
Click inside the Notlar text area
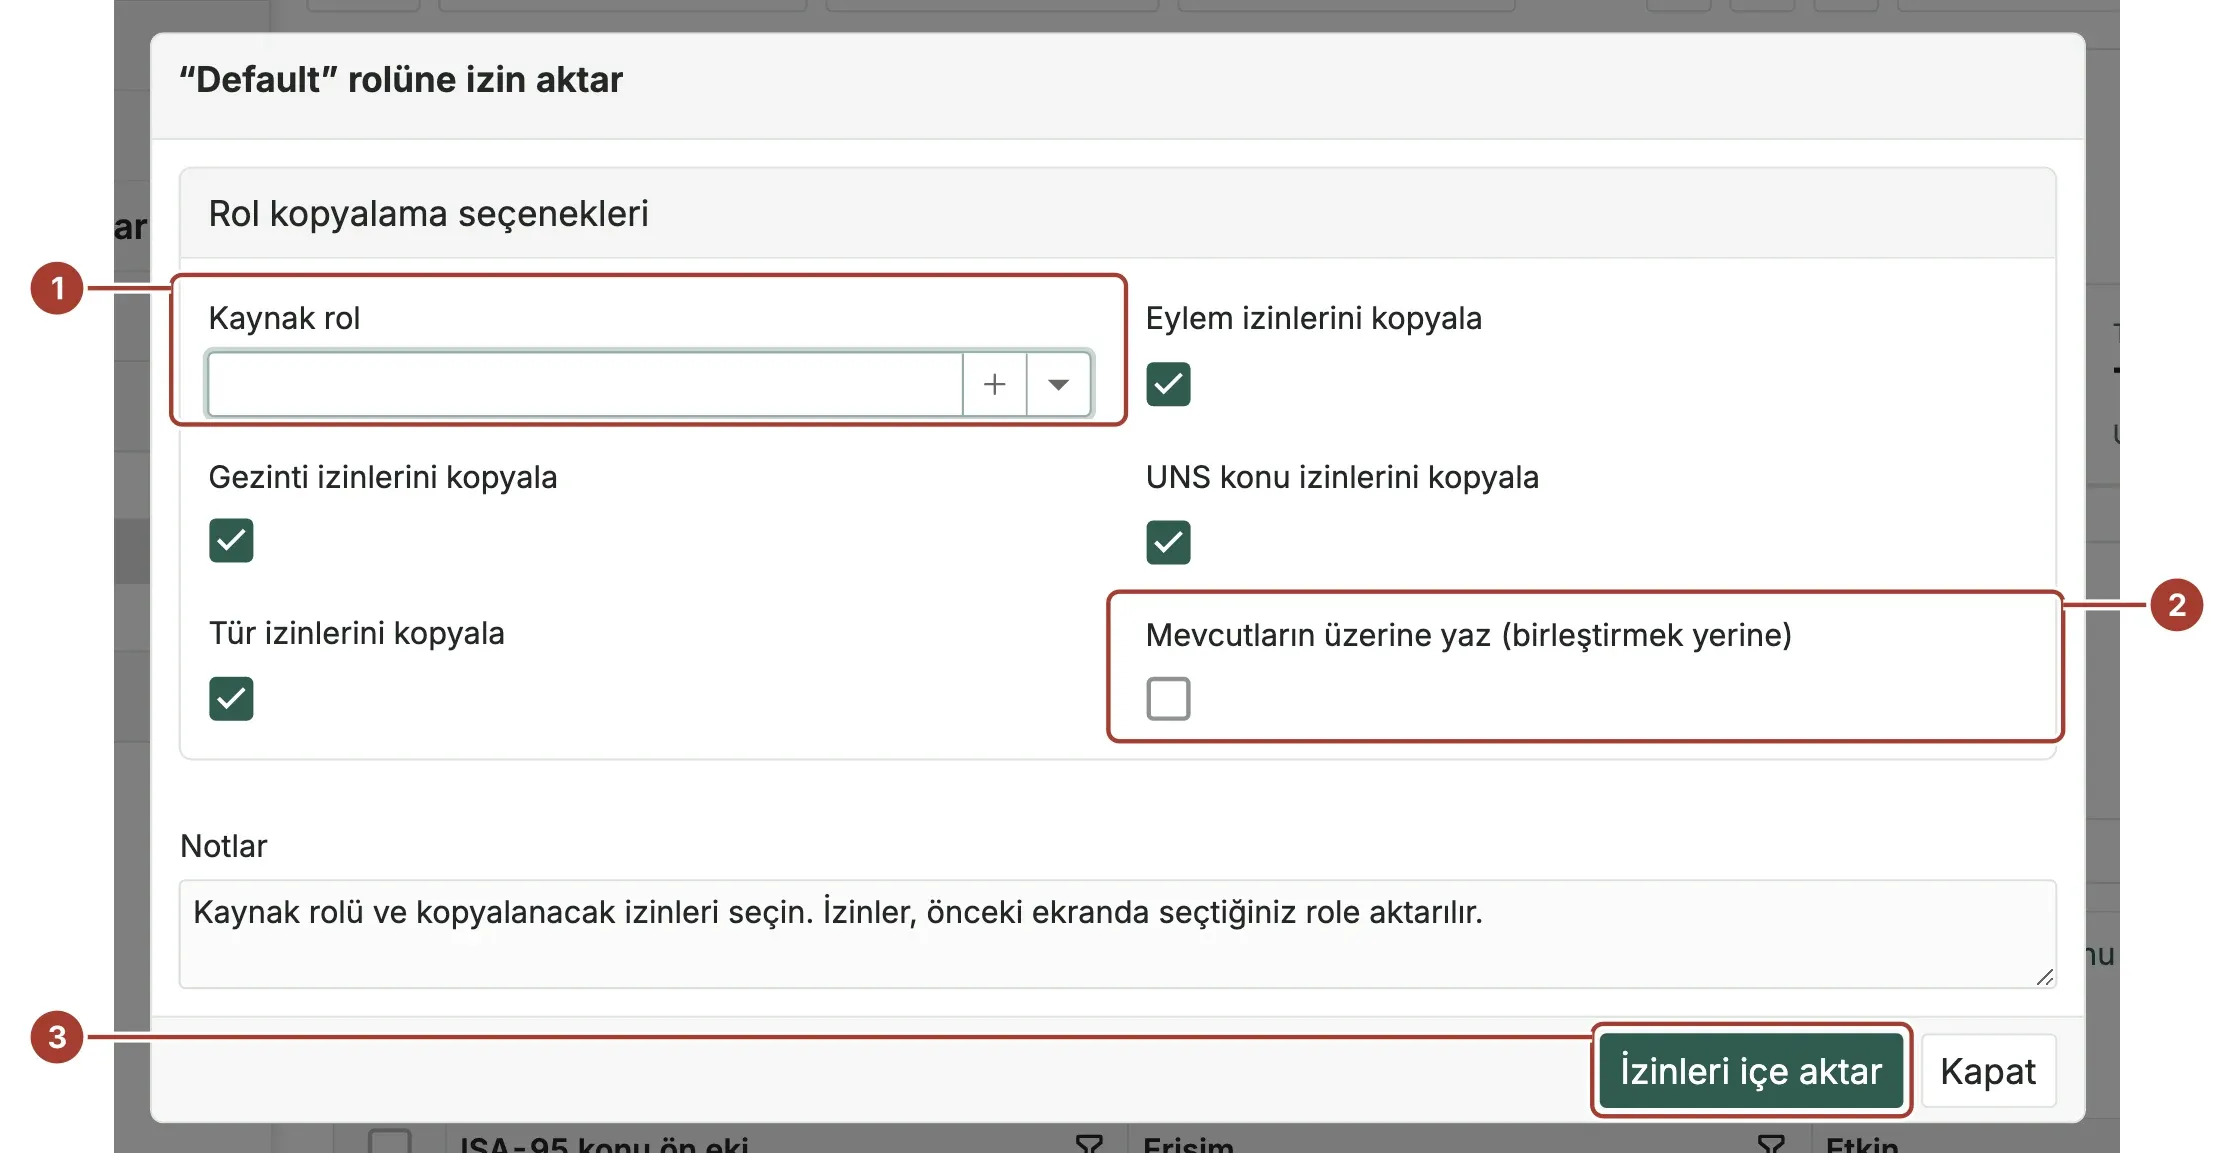(1117, 934)
